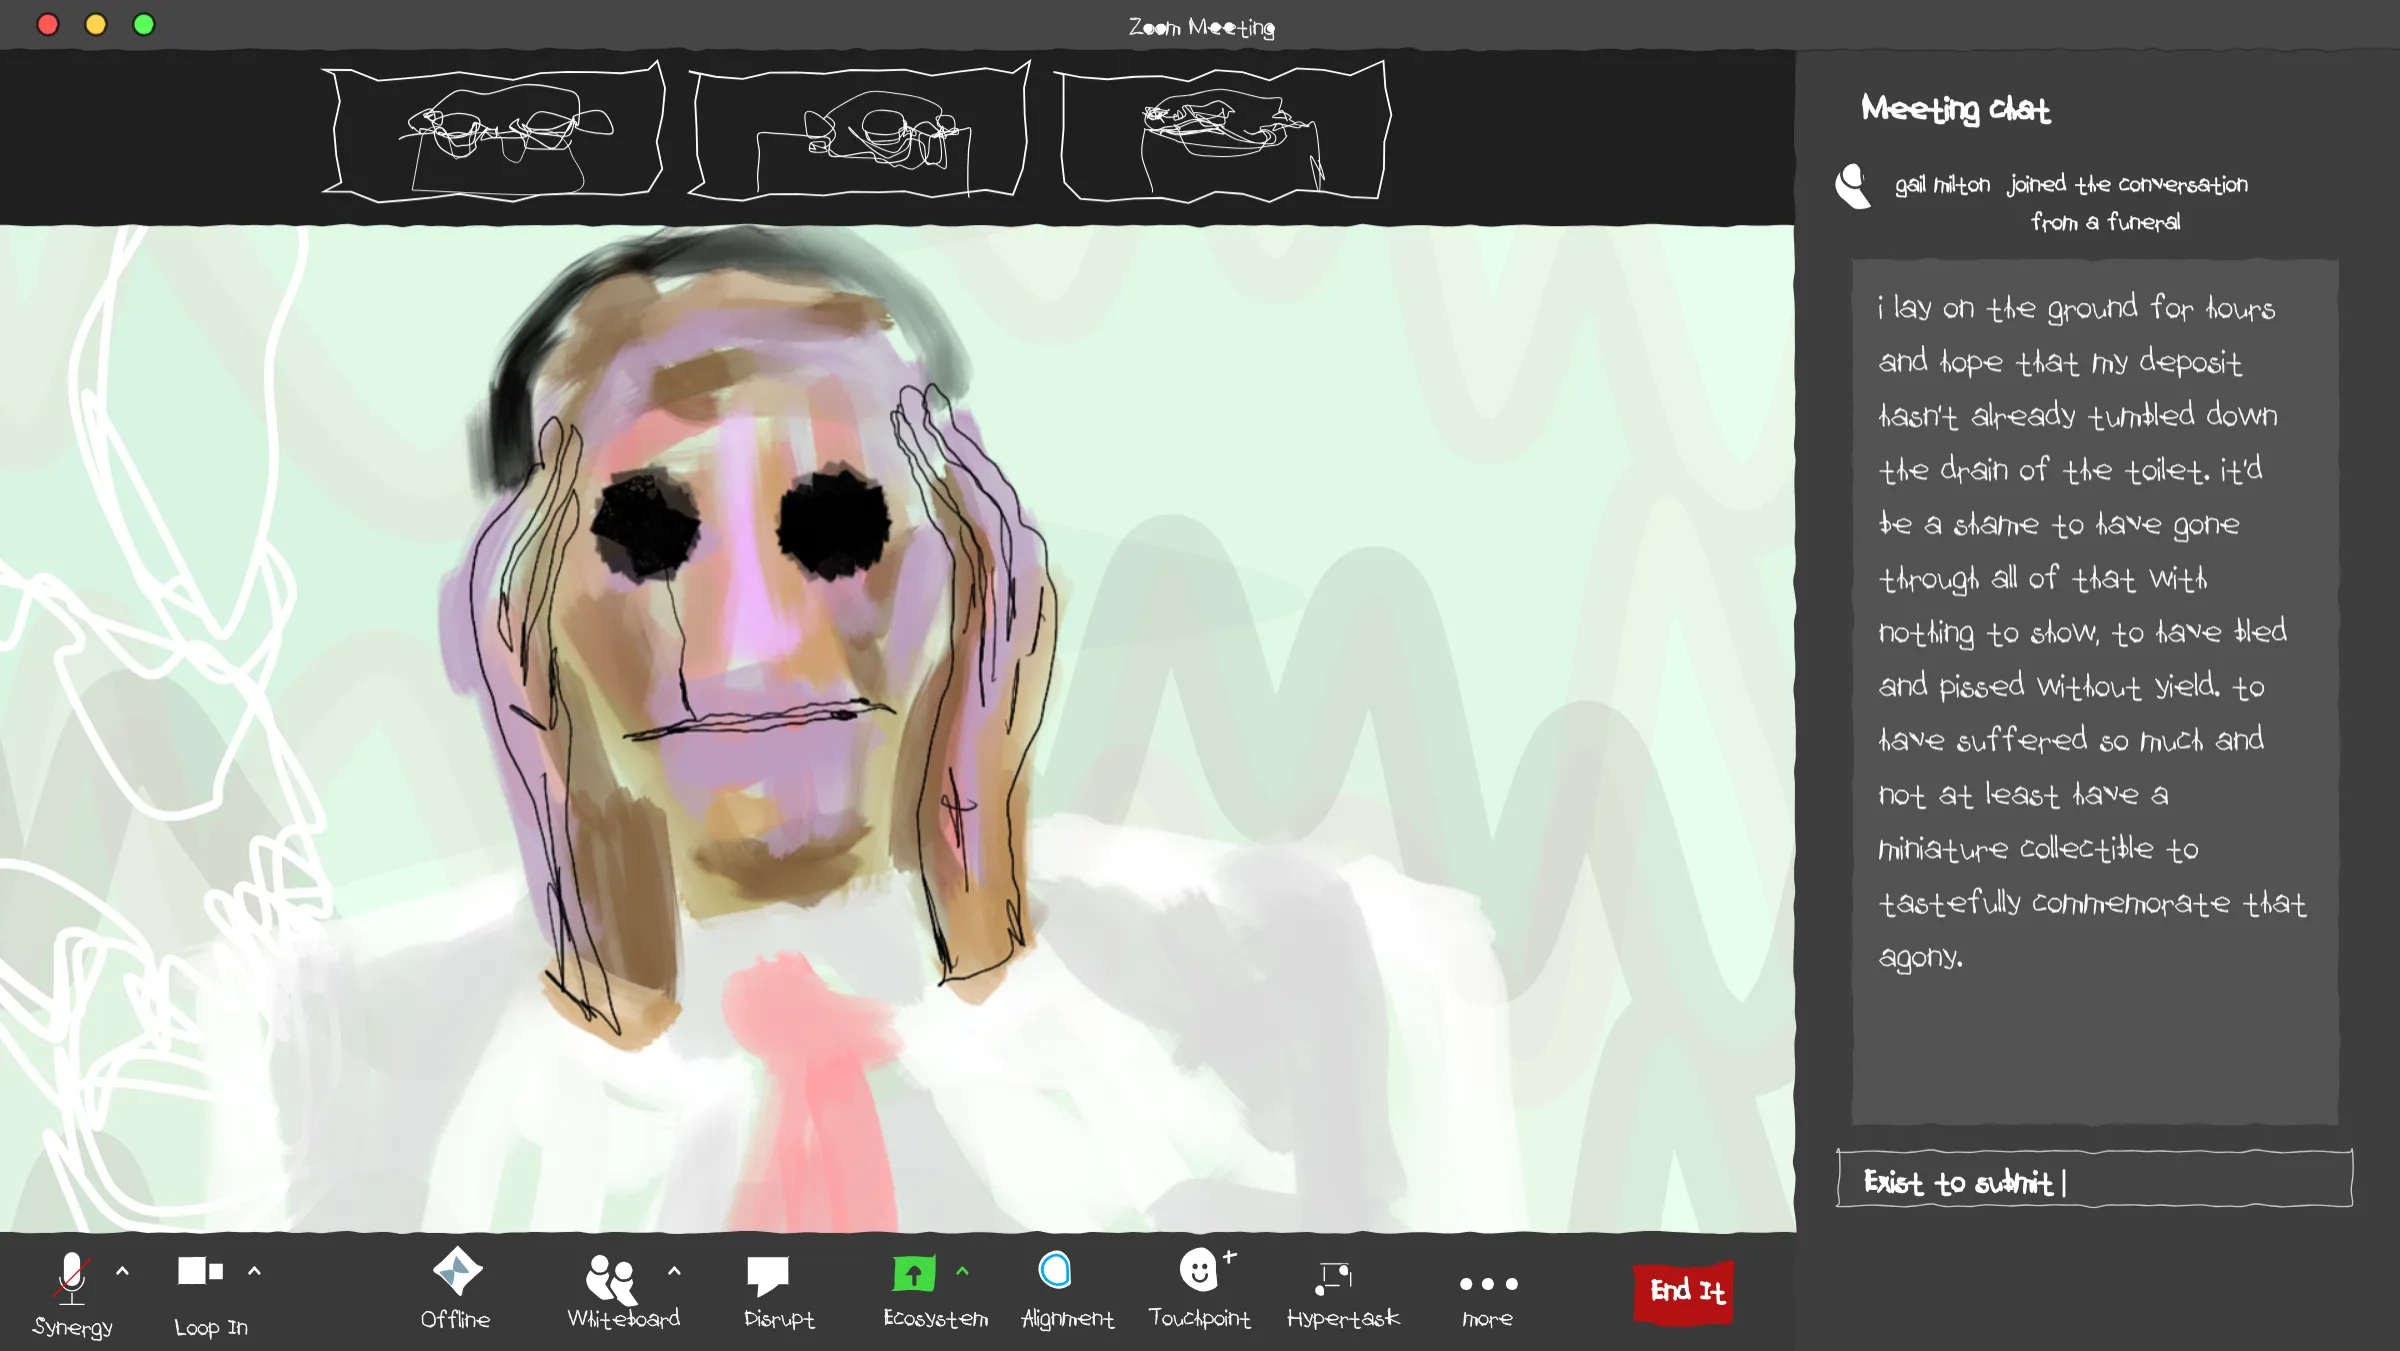Viewport: 2400px width, 1351px height.
Task: Open the Whiteboard participants icon
Action: [x=611, y=1278]
